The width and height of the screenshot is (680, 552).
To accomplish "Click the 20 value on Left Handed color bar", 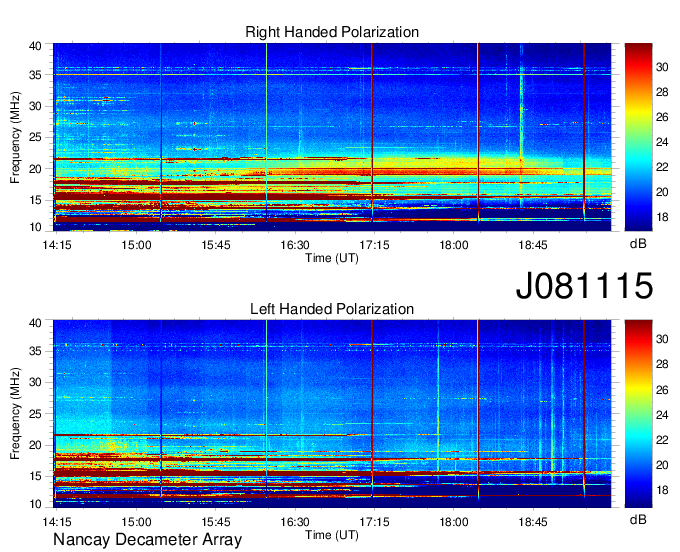I will 662,465.
